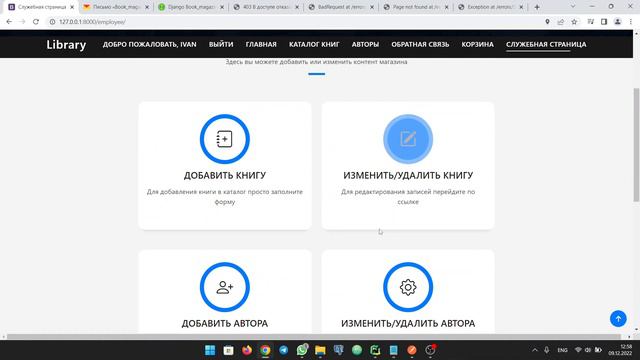Click the Add Author person-plus icon
The height and width of the screenshot is (360, 640).
[224, 287]
